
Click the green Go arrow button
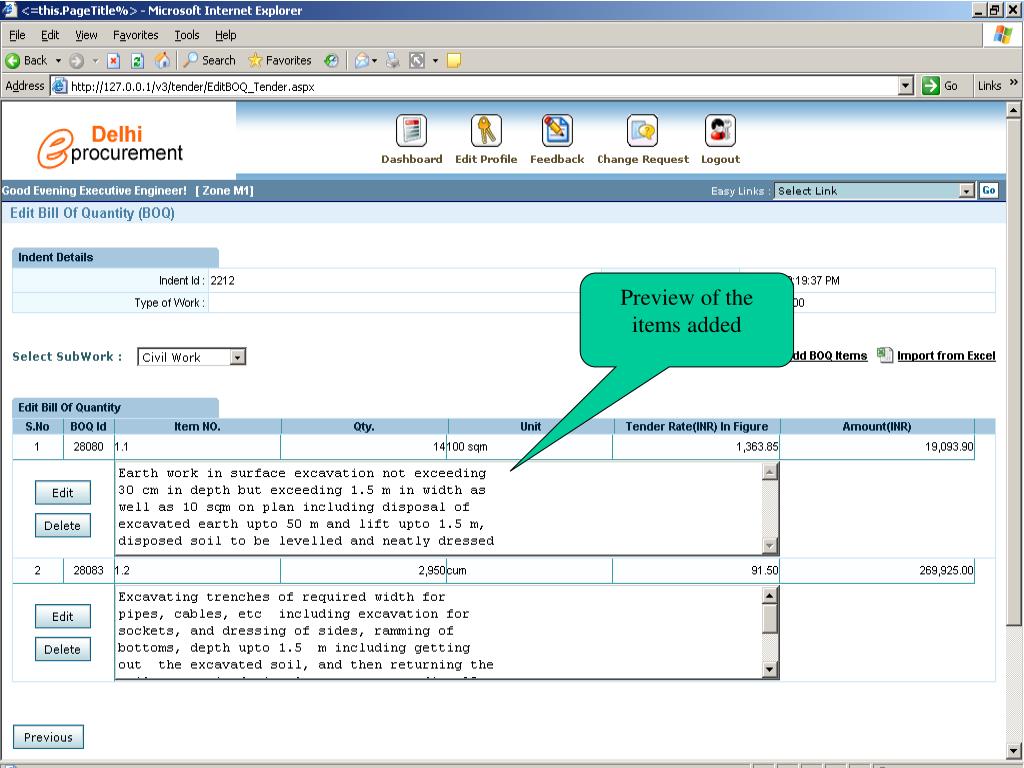point(931,86)
